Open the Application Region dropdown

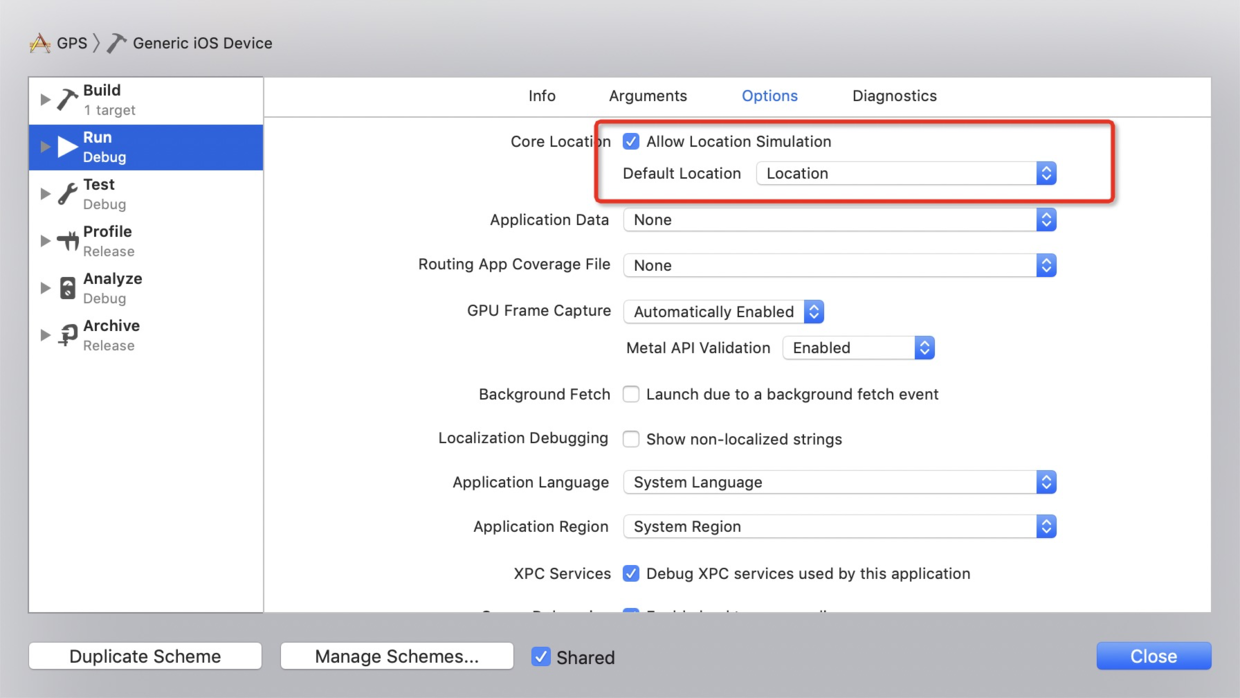(x=840, y=526)
